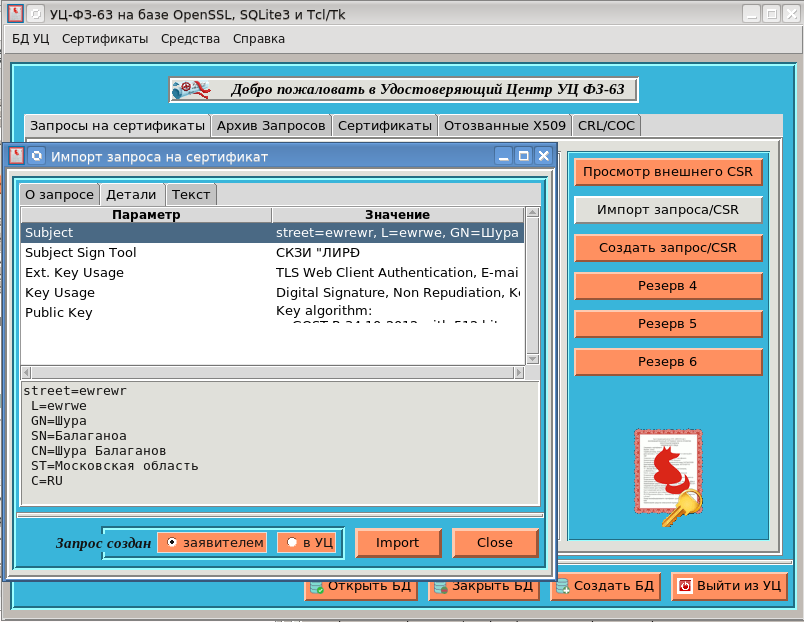Viewport: 804px width, 622px height.
Task: Maximize the import request dialog
Action: tap(523, 156)
